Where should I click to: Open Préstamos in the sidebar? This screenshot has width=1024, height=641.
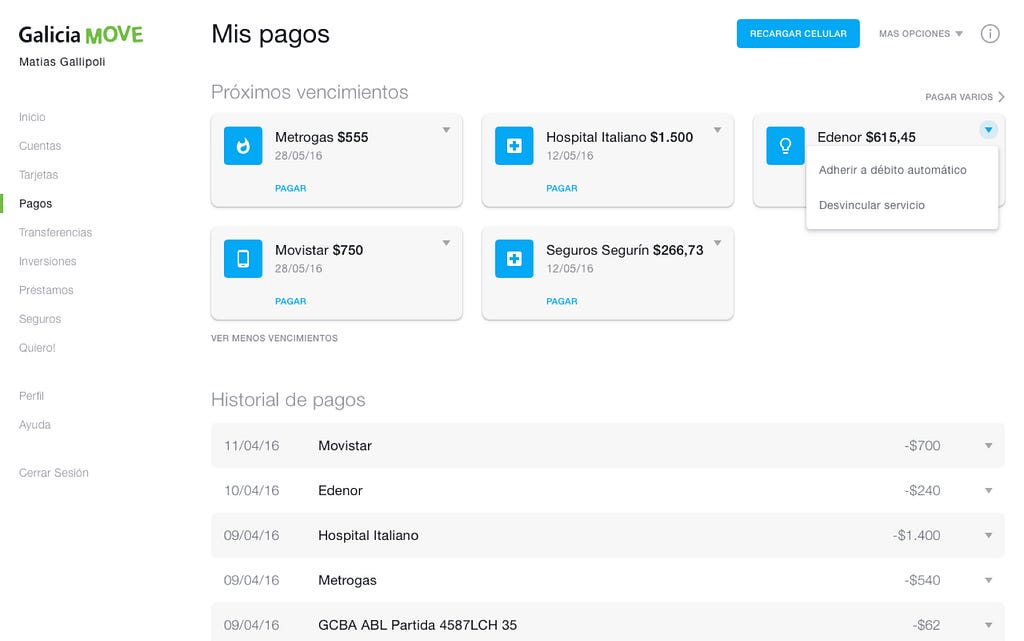click(46, 290)
